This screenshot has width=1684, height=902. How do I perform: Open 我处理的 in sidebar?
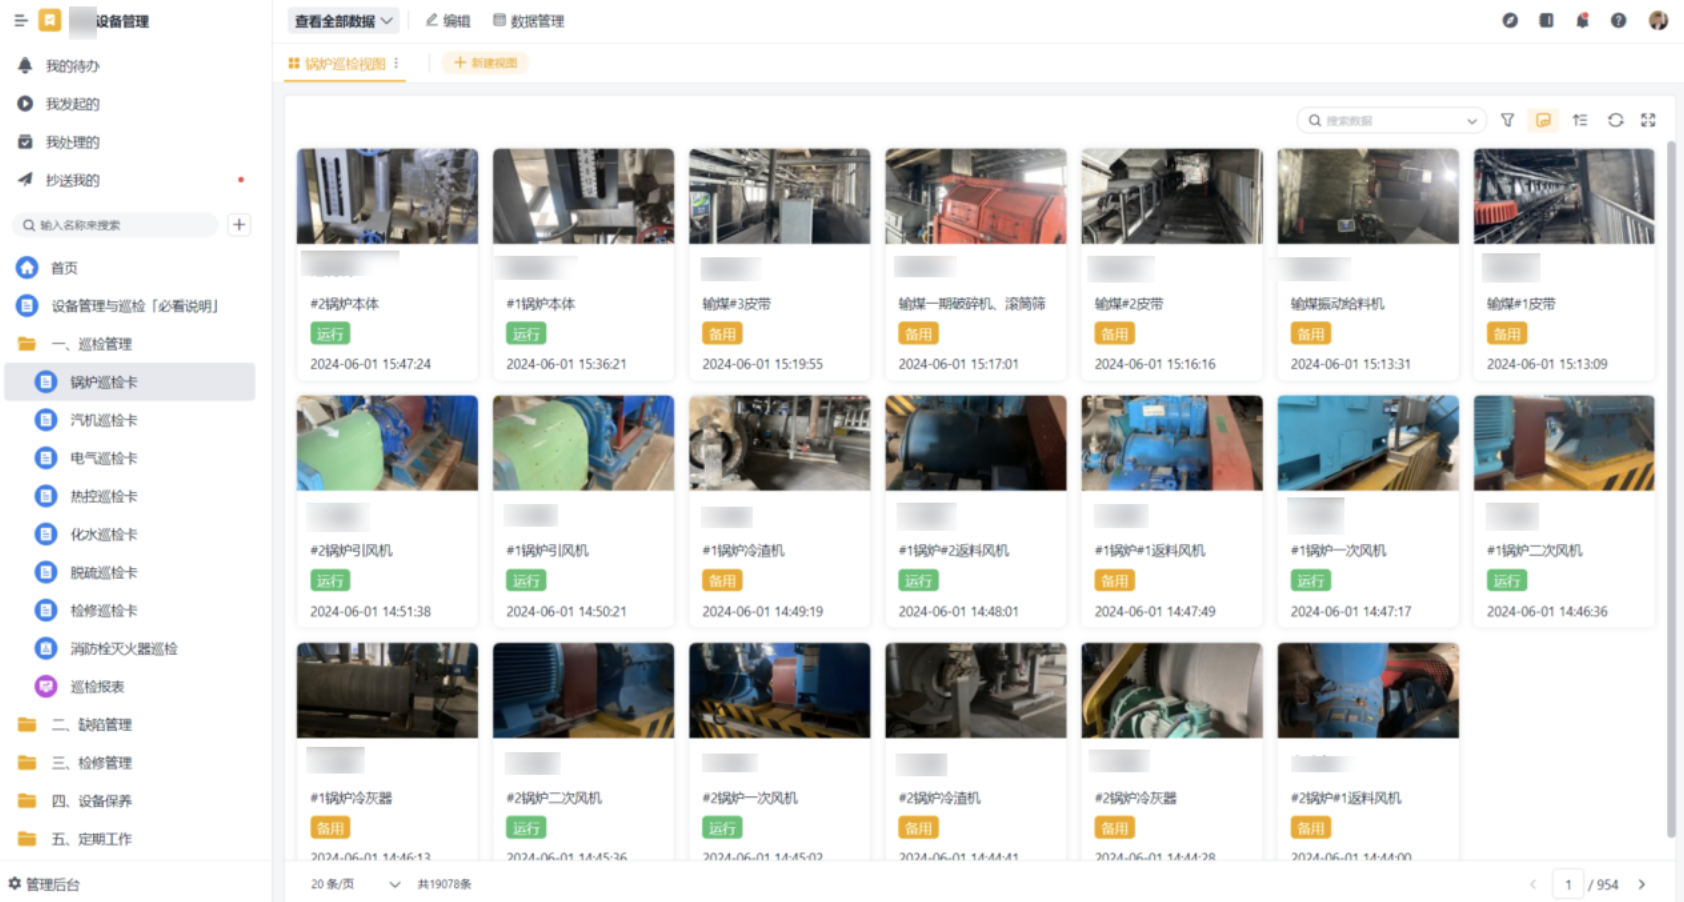[72, 142]
